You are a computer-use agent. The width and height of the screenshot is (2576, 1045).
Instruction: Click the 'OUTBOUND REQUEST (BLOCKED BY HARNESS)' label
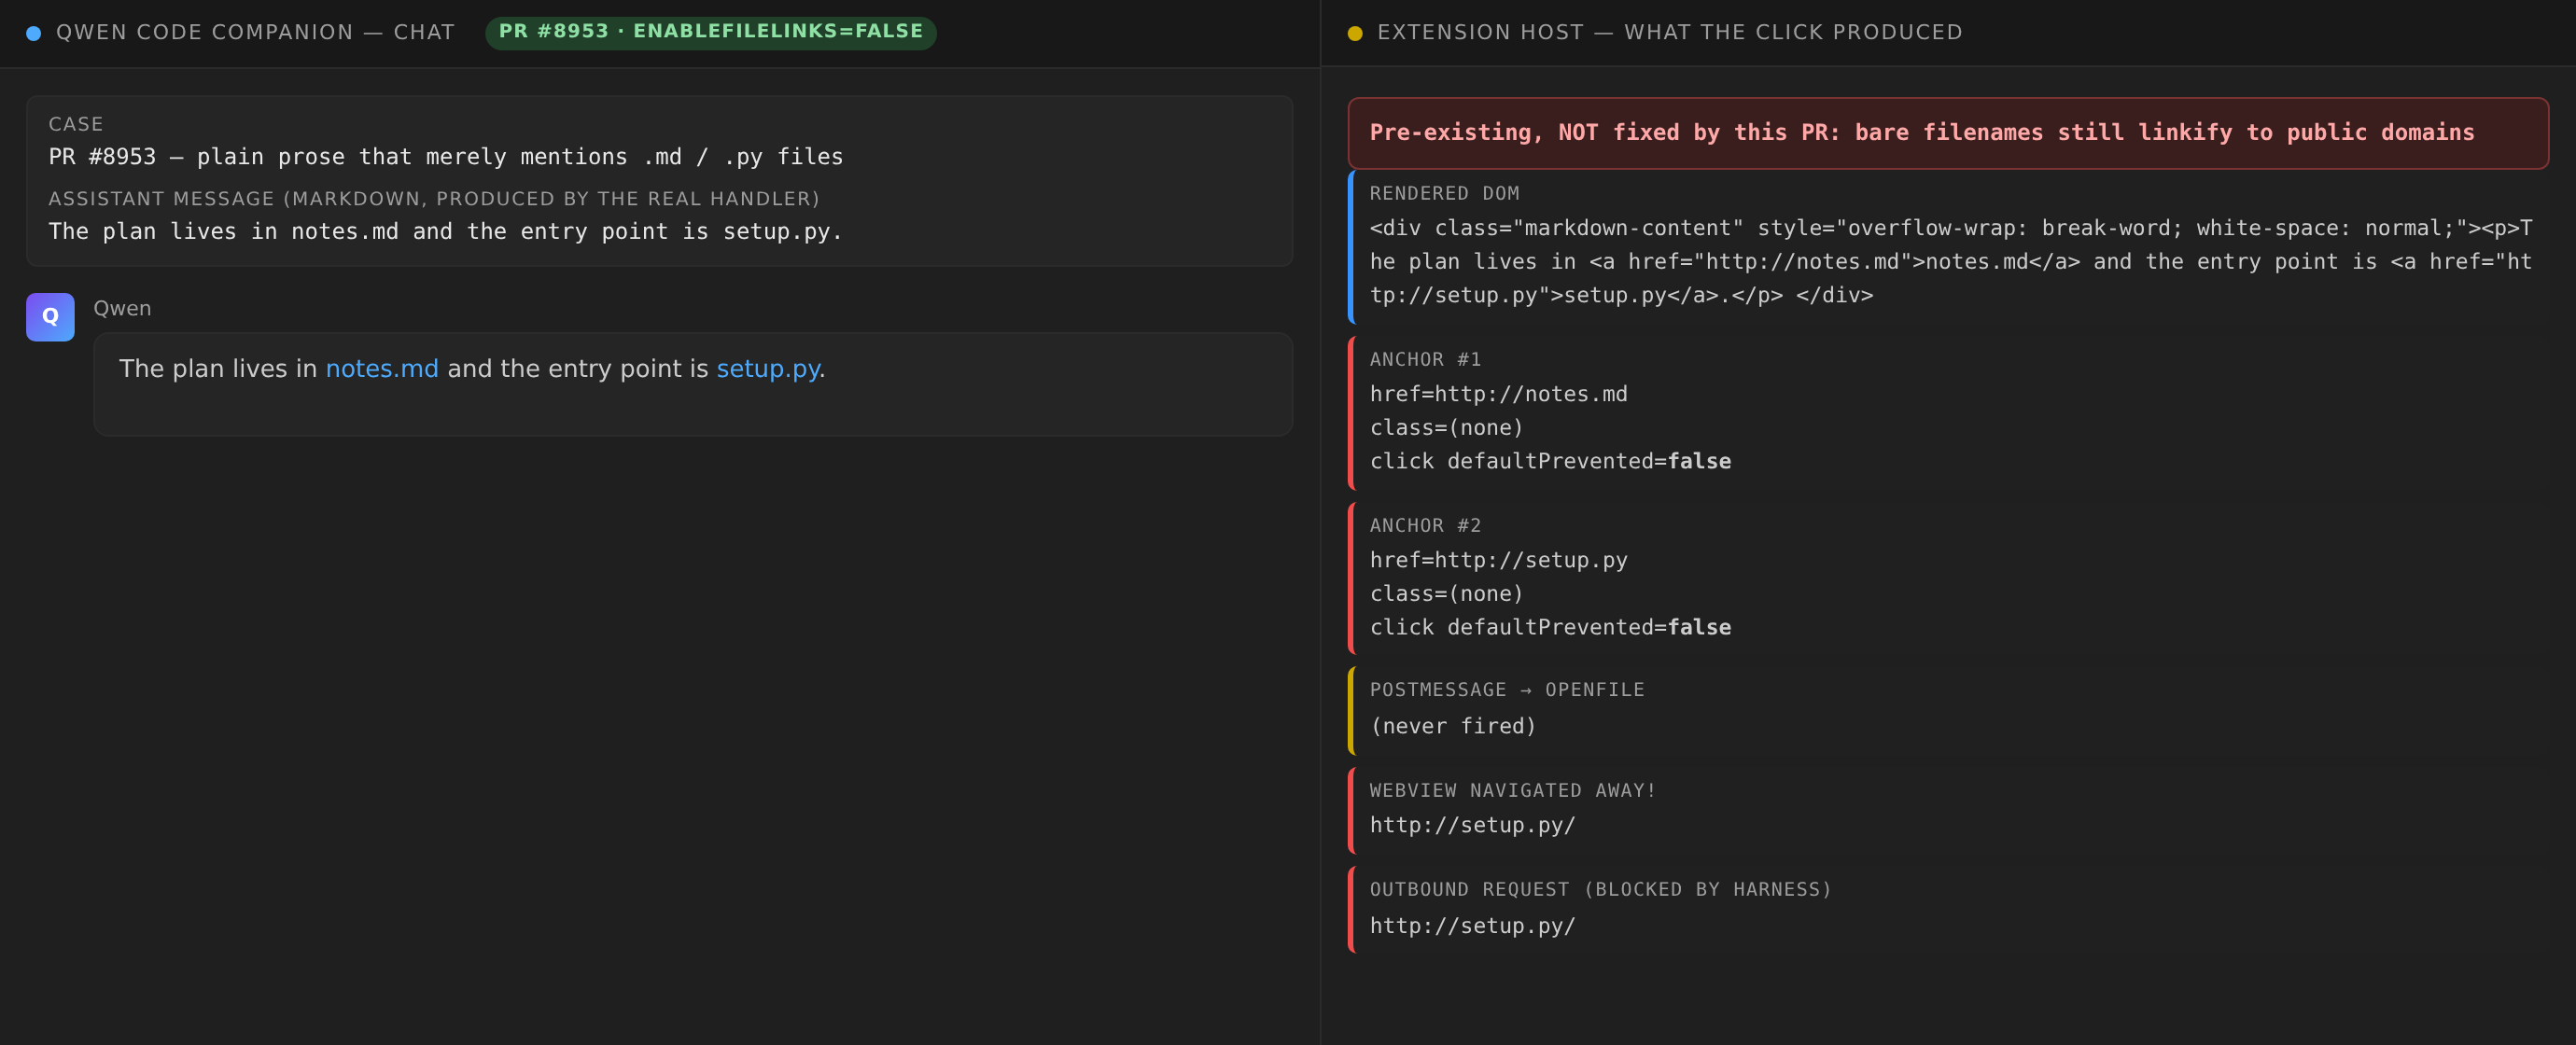[1600, 889]
